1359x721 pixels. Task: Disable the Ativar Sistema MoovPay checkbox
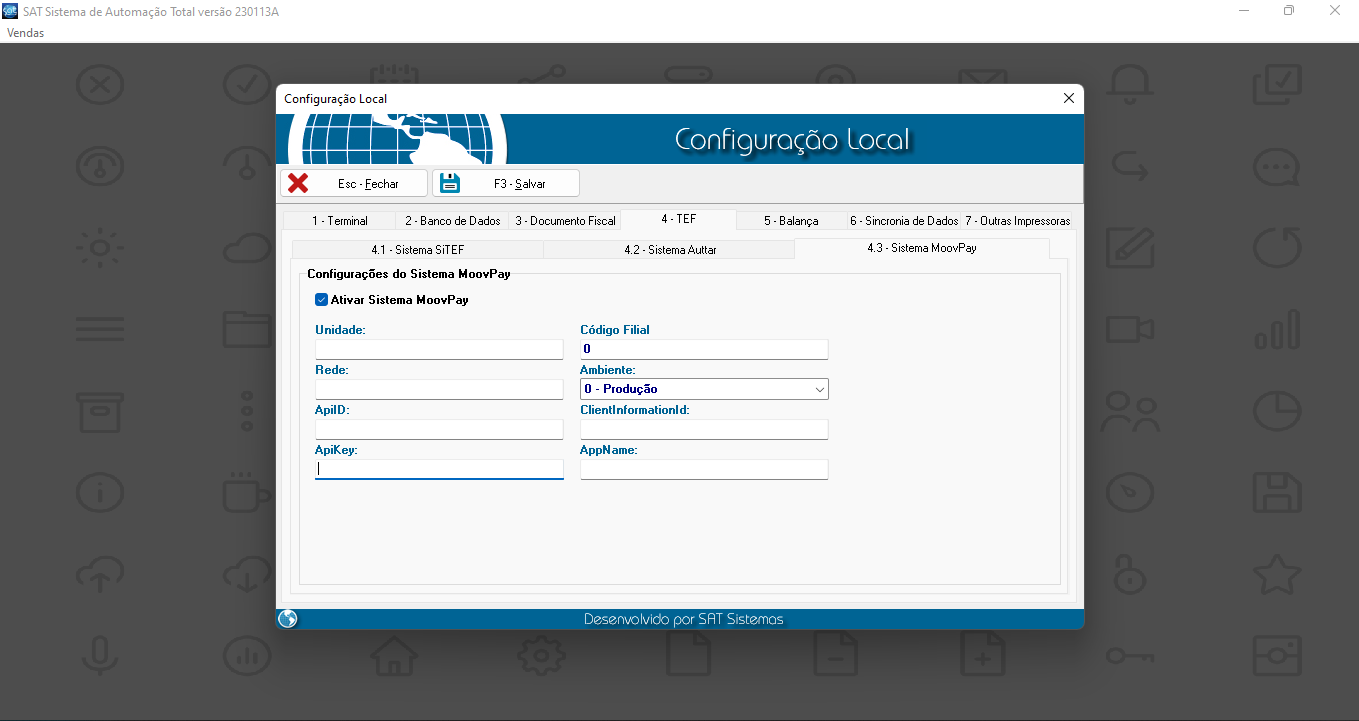tap(322, 299)
